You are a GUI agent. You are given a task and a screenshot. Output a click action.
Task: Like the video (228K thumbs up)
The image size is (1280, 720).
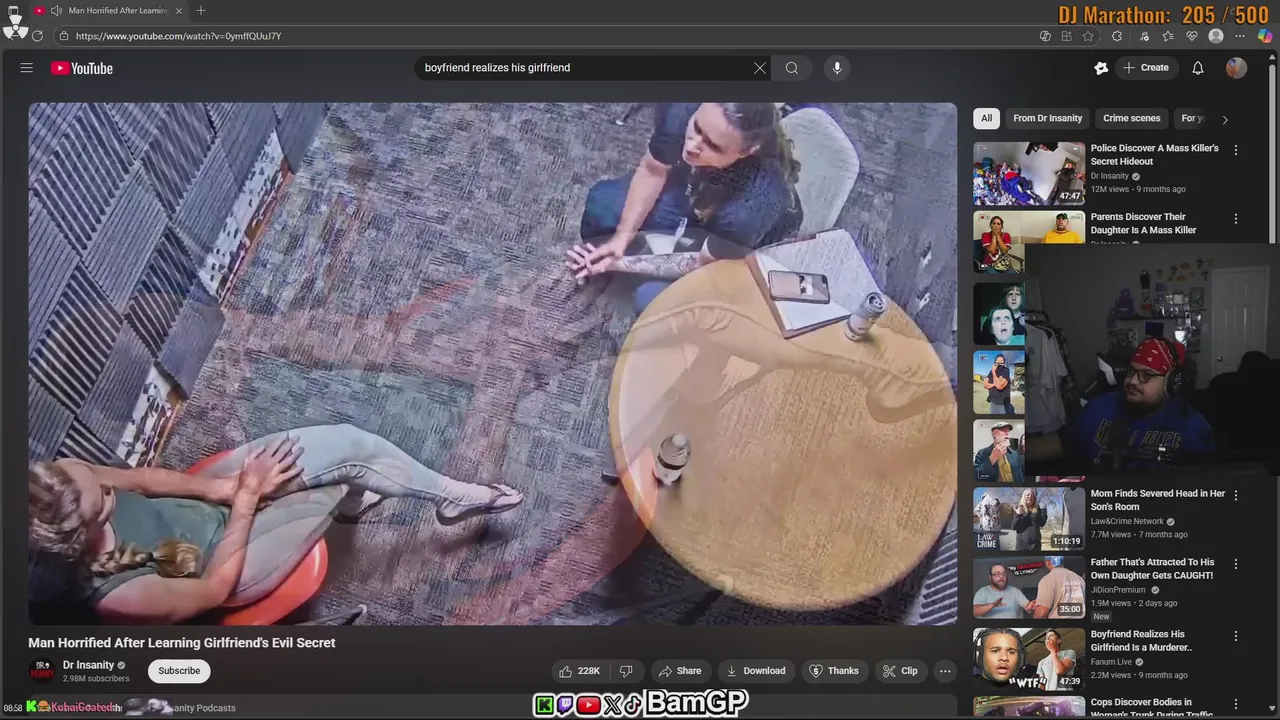pos(580,671)
